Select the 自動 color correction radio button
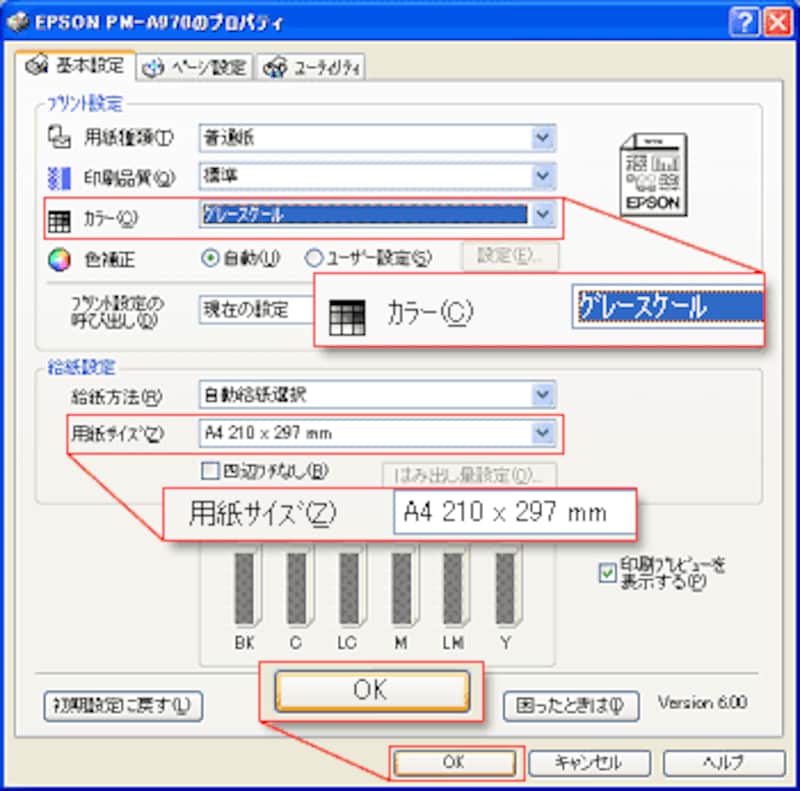 point(210,258)
